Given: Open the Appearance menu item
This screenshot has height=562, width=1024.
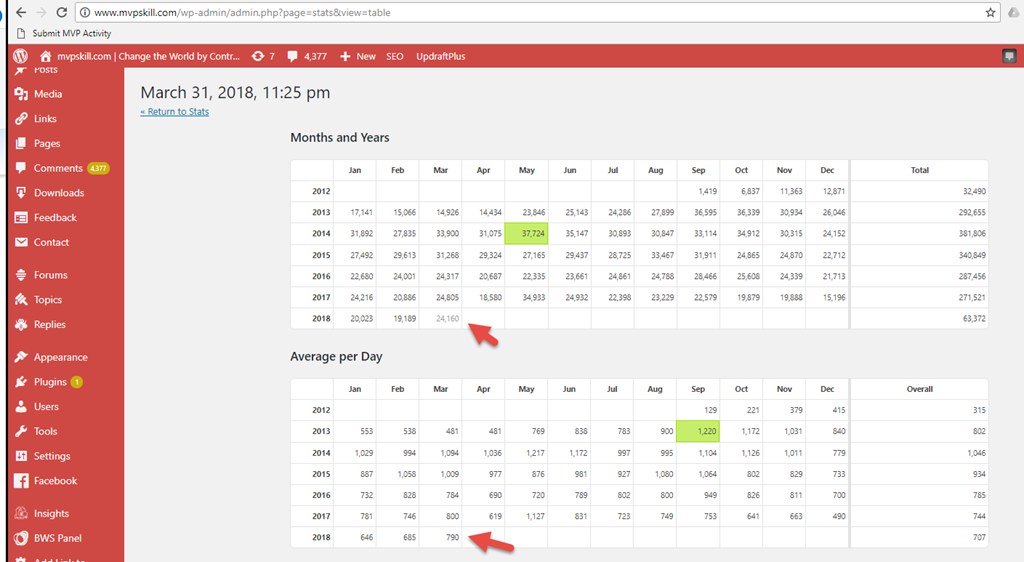Looking at the screenshot, I should click(x=62, y=357).
